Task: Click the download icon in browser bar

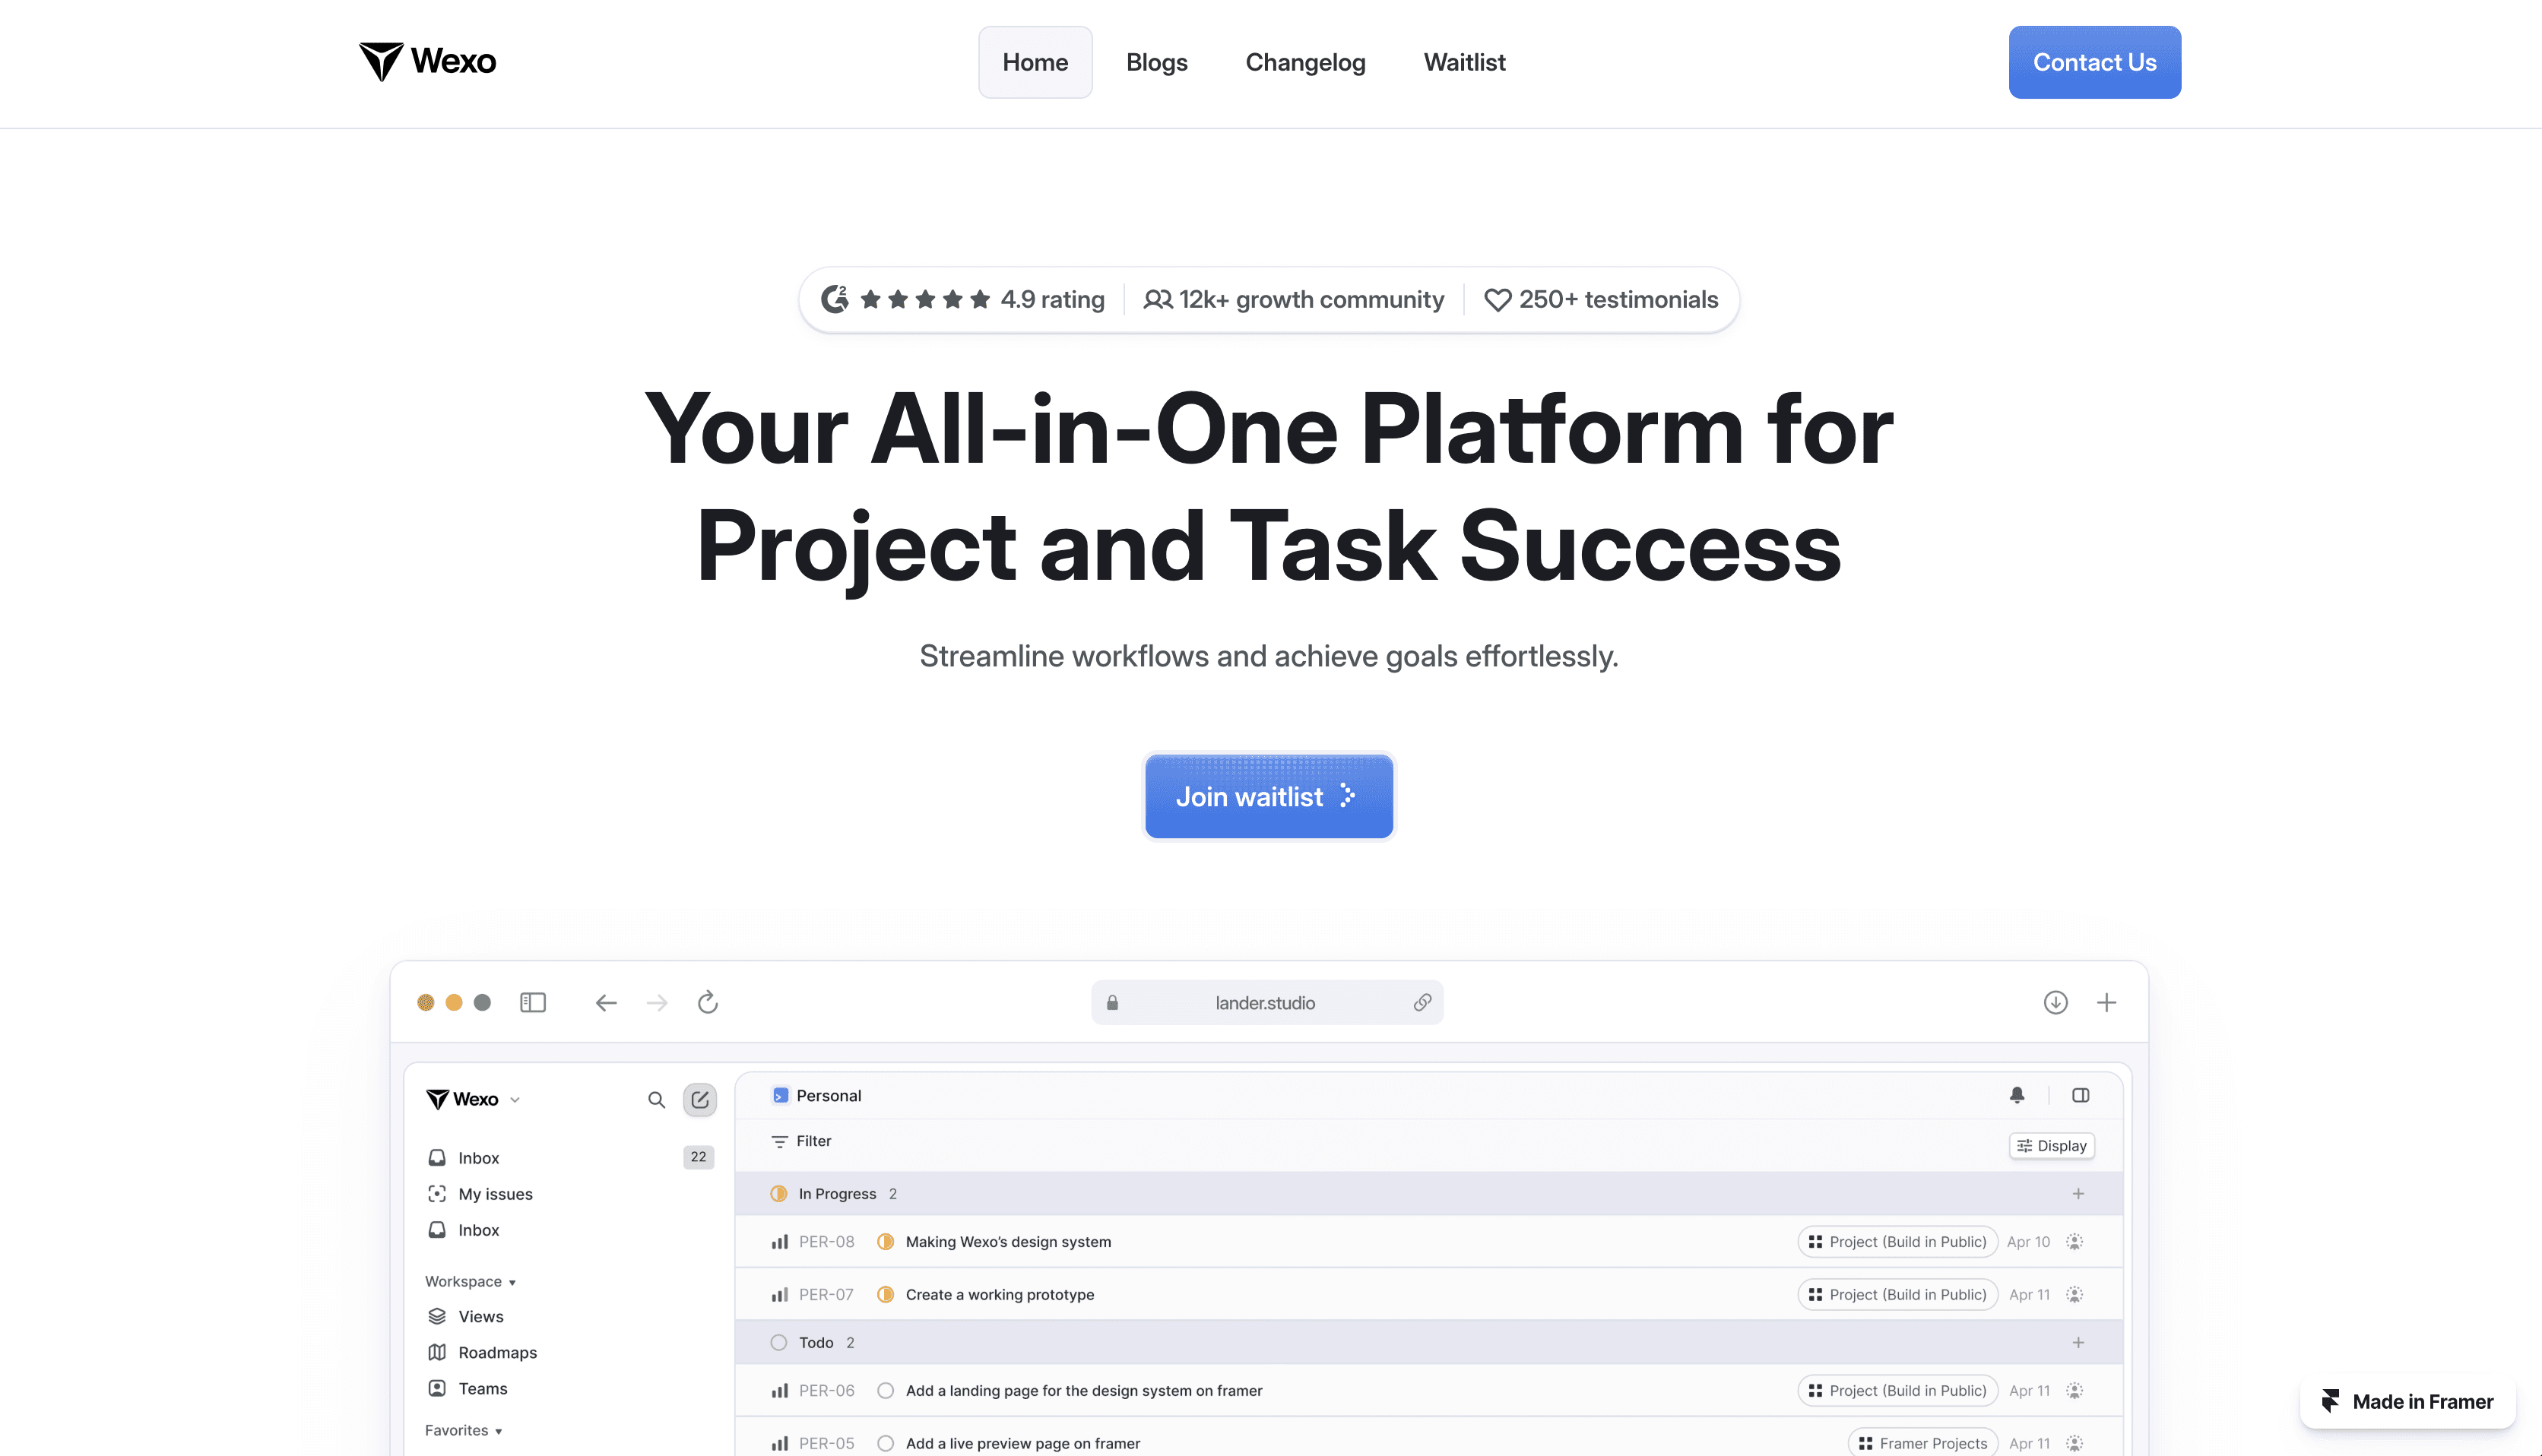Action: click(2055, 1002)
